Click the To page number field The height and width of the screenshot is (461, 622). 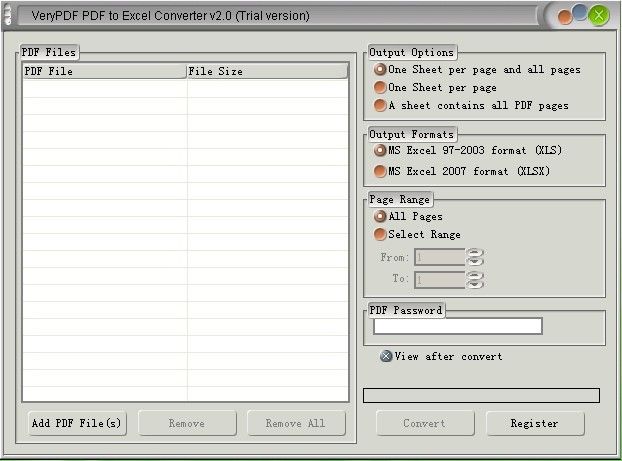pos(440,279)
